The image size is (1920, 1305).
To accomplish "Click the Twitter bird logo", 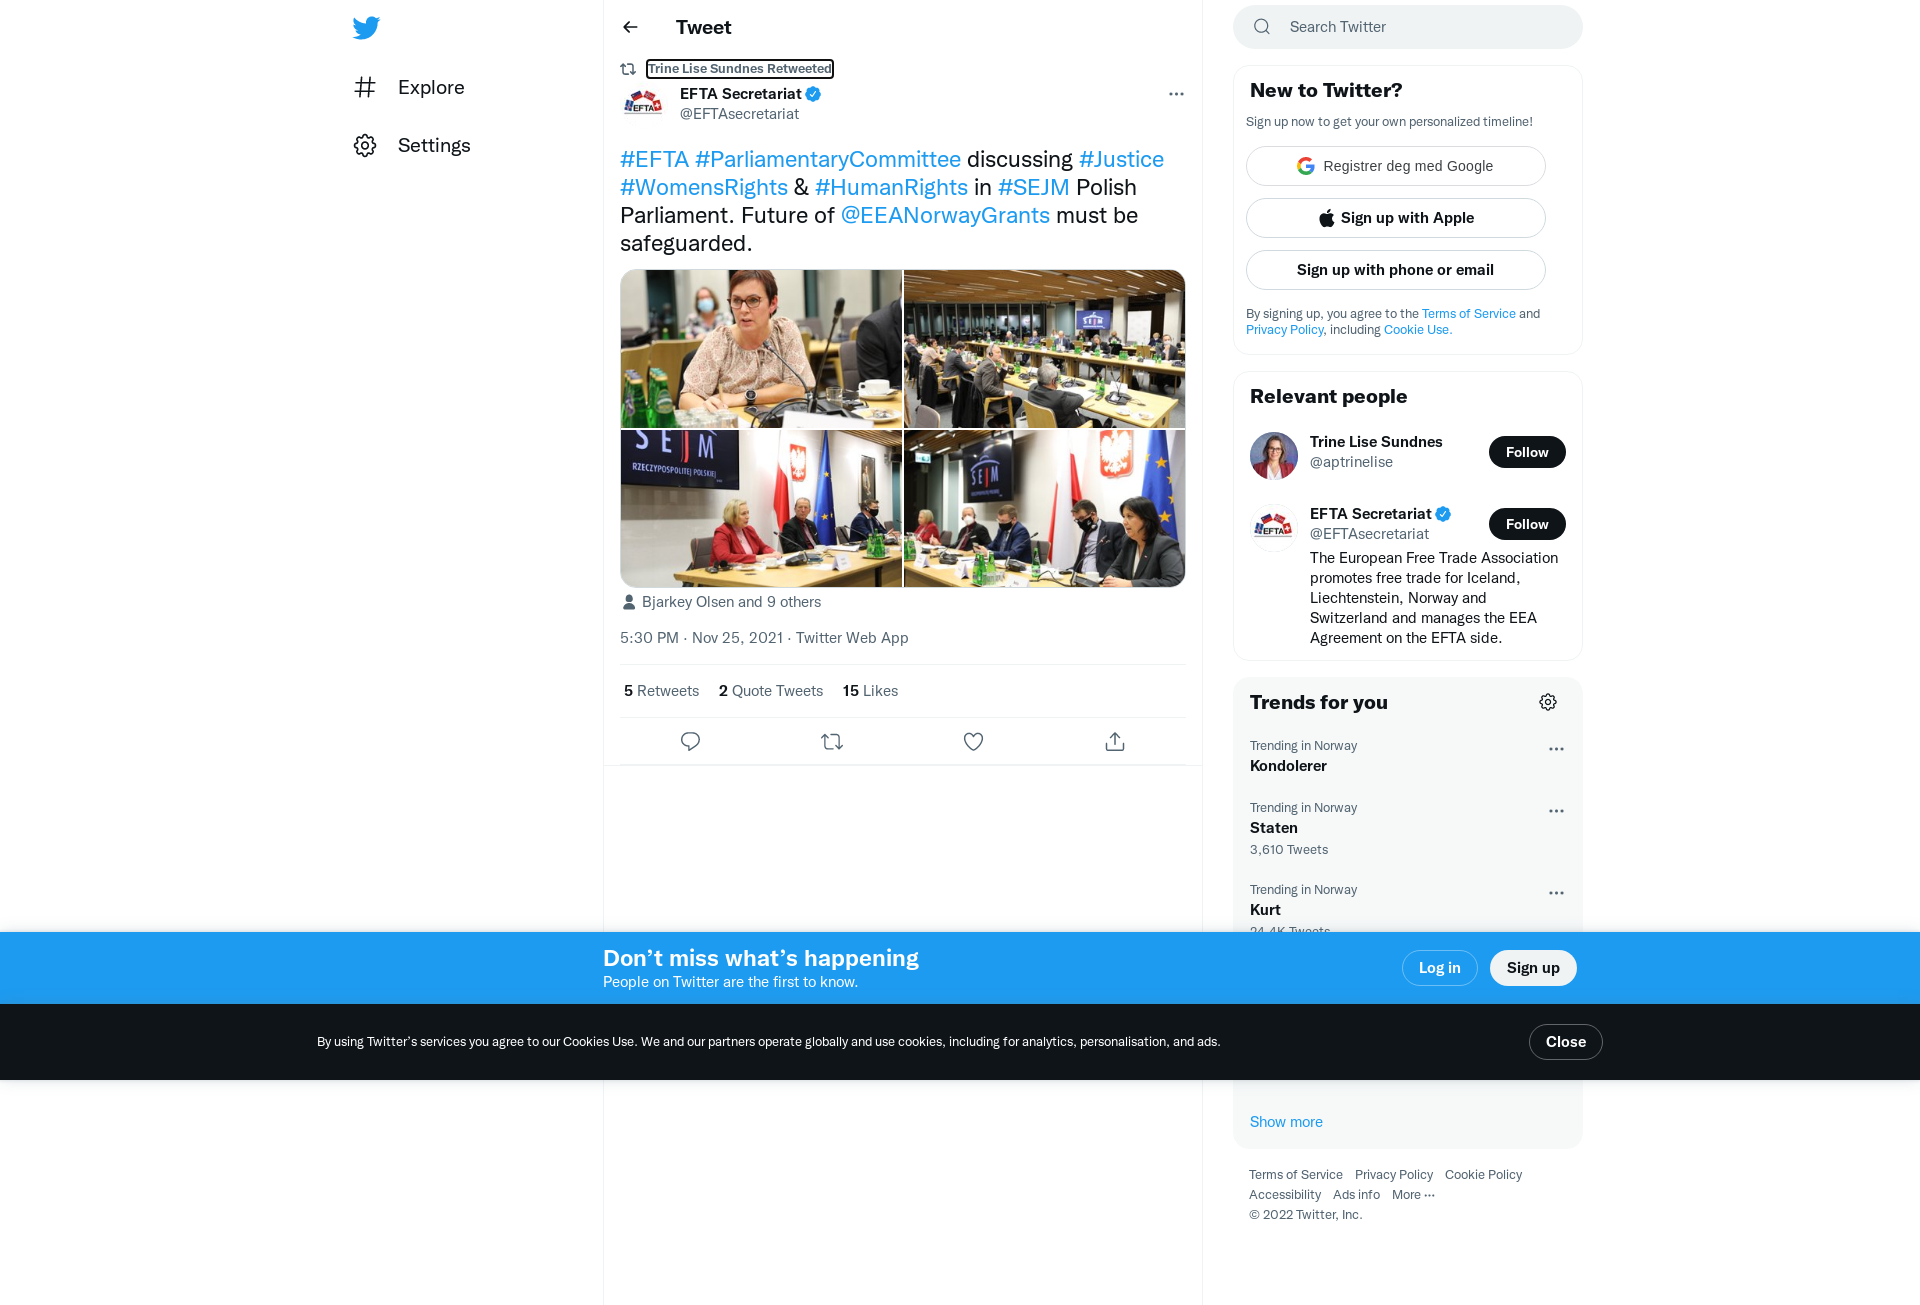I will (366, 28).
